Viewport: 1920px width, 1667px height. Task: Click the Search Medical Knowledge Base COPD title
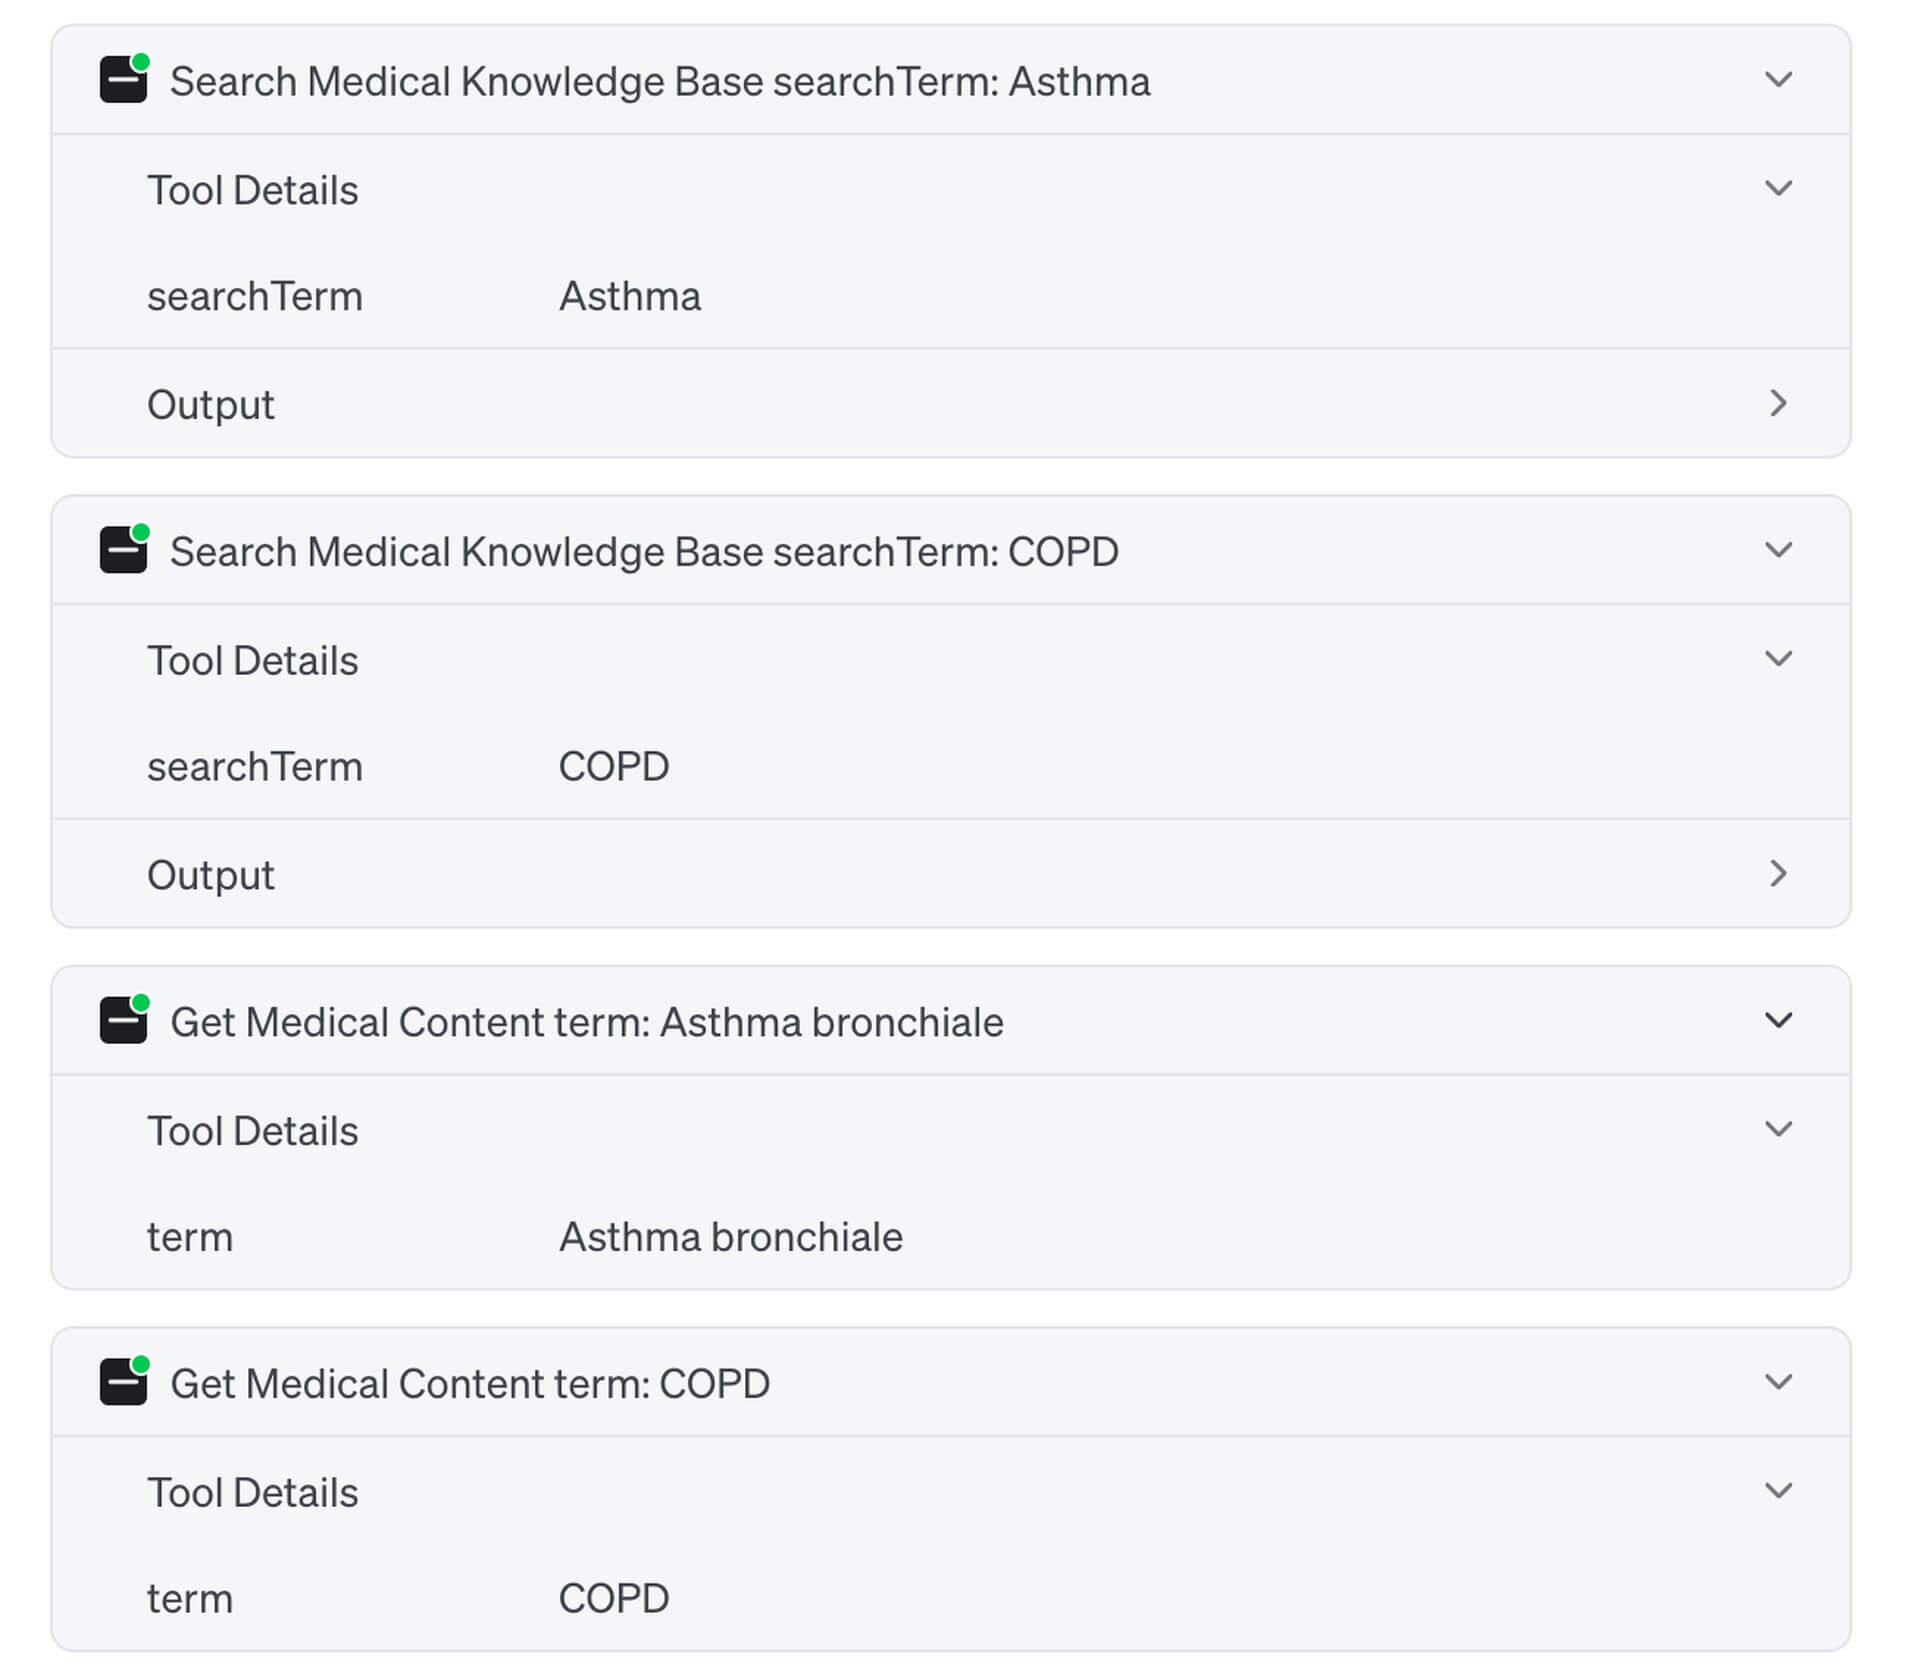point(643,552)
